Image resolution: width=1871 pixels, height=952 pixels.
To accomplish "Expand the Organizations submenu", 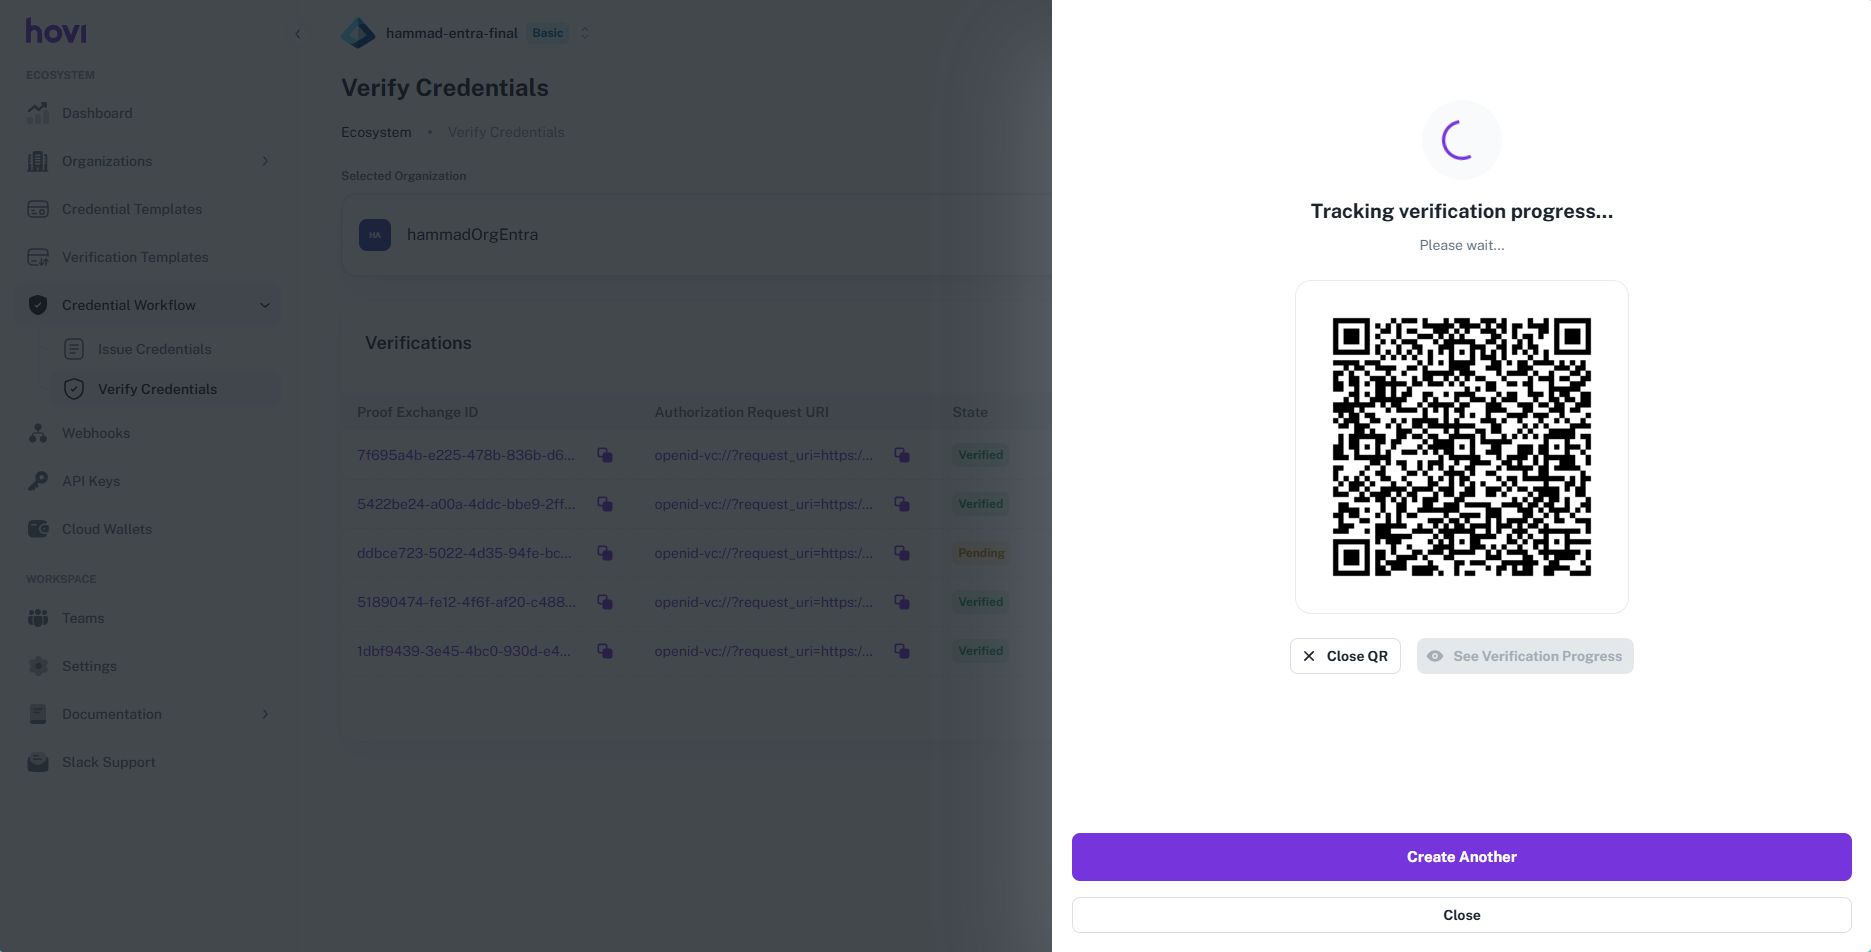I will (x=265, y=161).
